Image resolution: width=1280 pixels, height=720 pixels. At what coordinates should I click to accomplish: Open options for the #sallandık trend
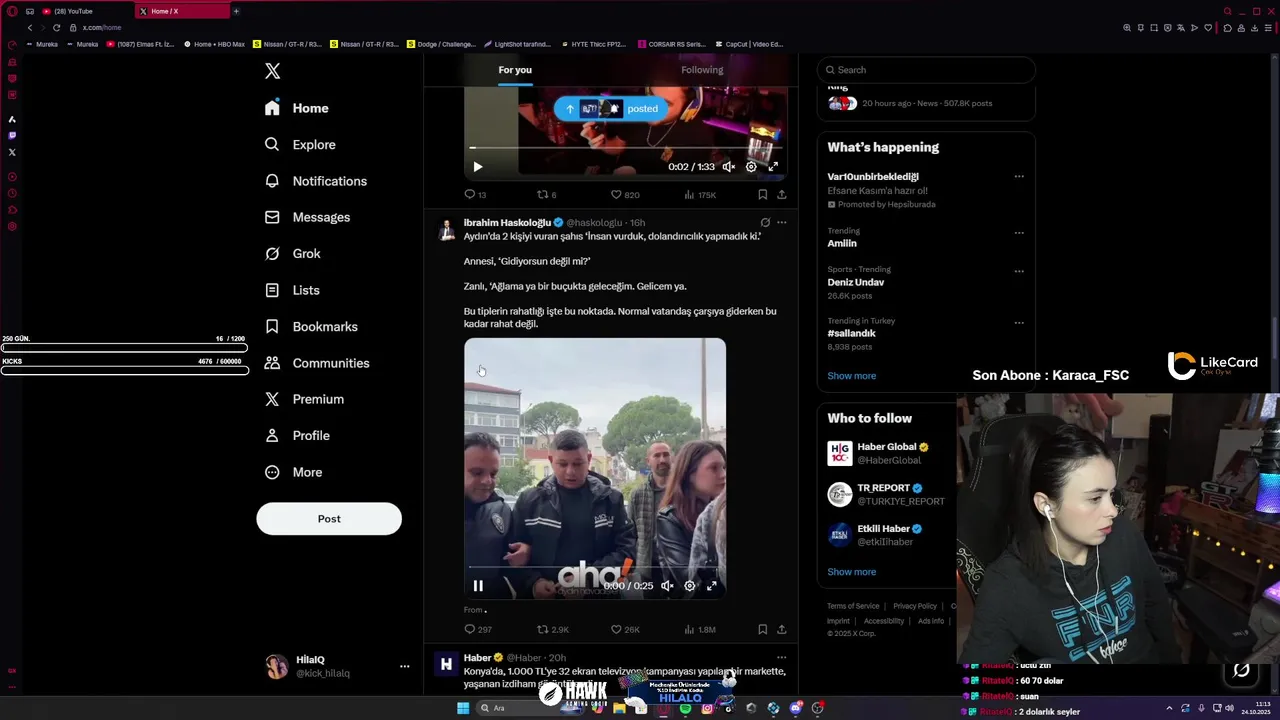pyautogui.click(x=1019, y=323)
